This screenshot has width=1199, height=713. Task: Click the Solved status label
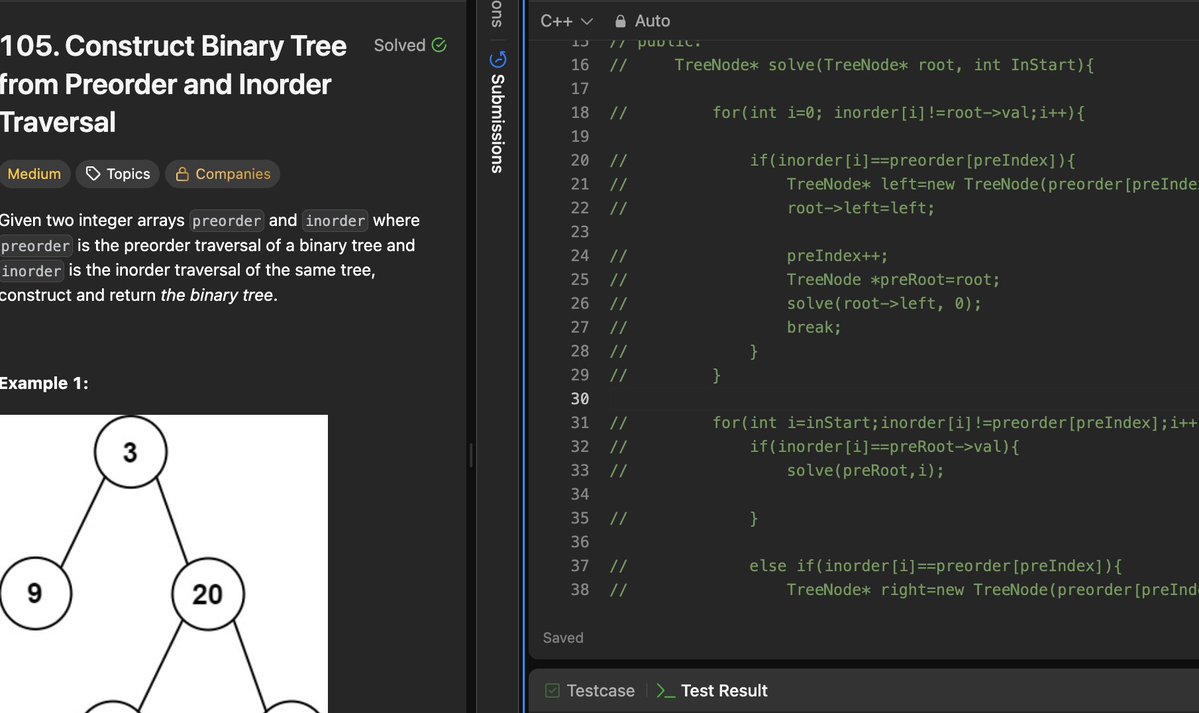[x=399, y=45]
